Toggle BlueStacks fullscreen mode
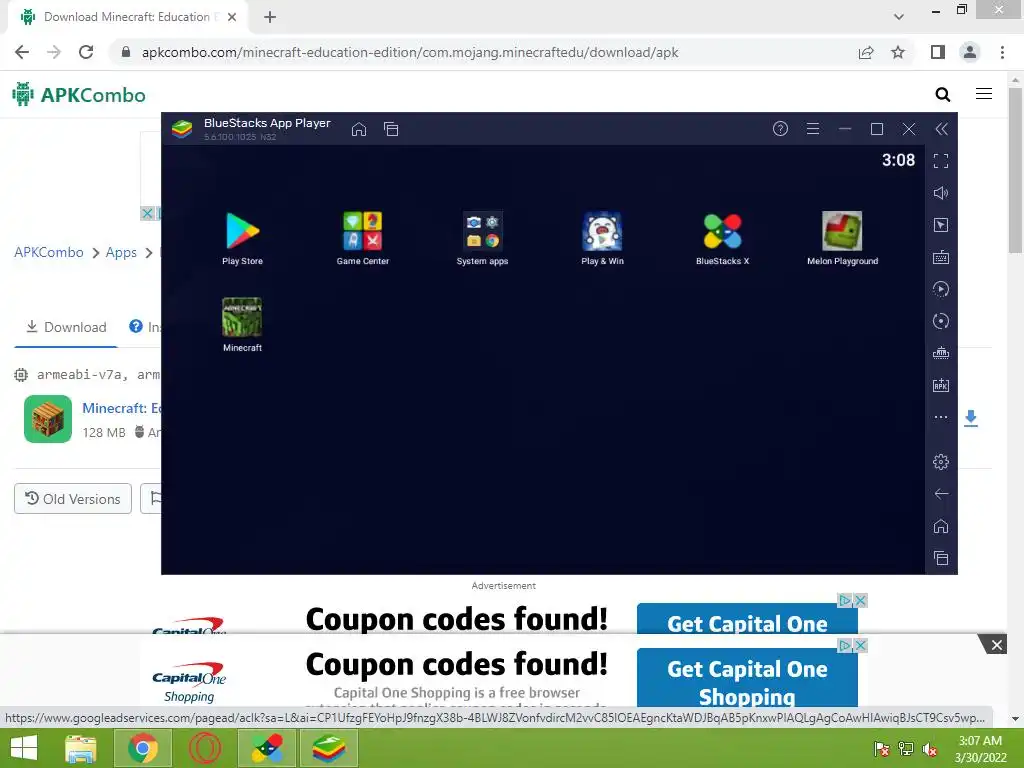Viewport: 1024px width, 768px height. [x=940, y=161]
